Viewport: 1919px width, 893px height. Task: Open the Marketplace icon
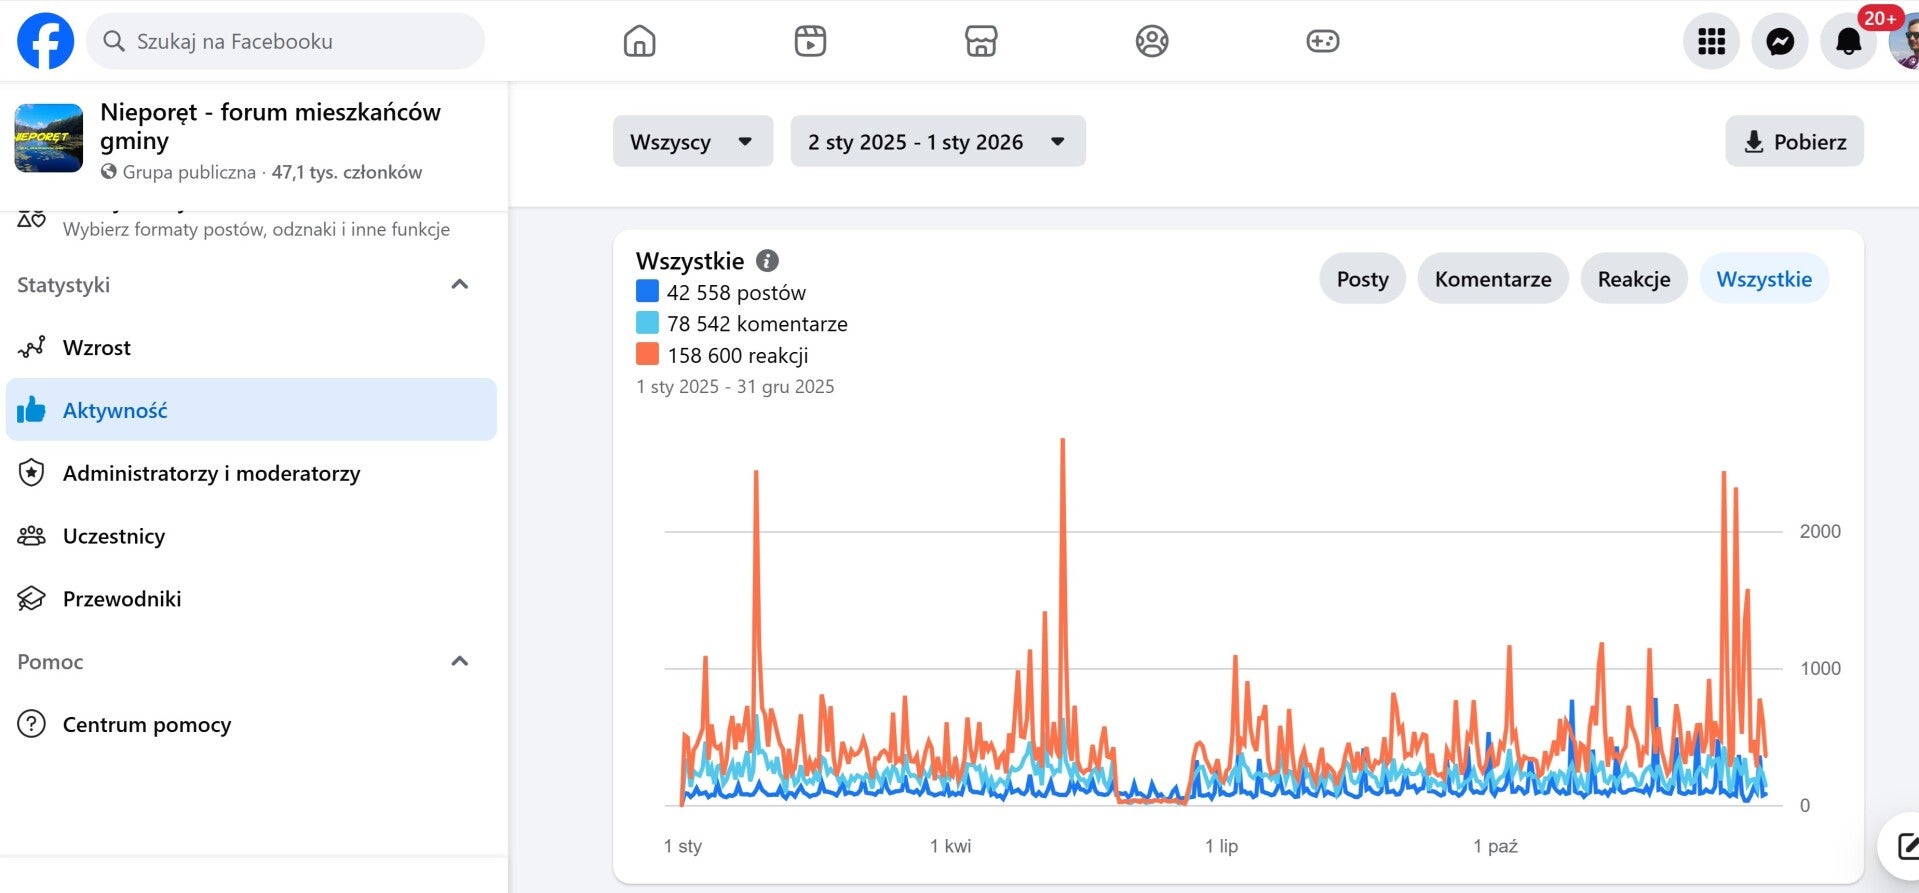point(981,41)
